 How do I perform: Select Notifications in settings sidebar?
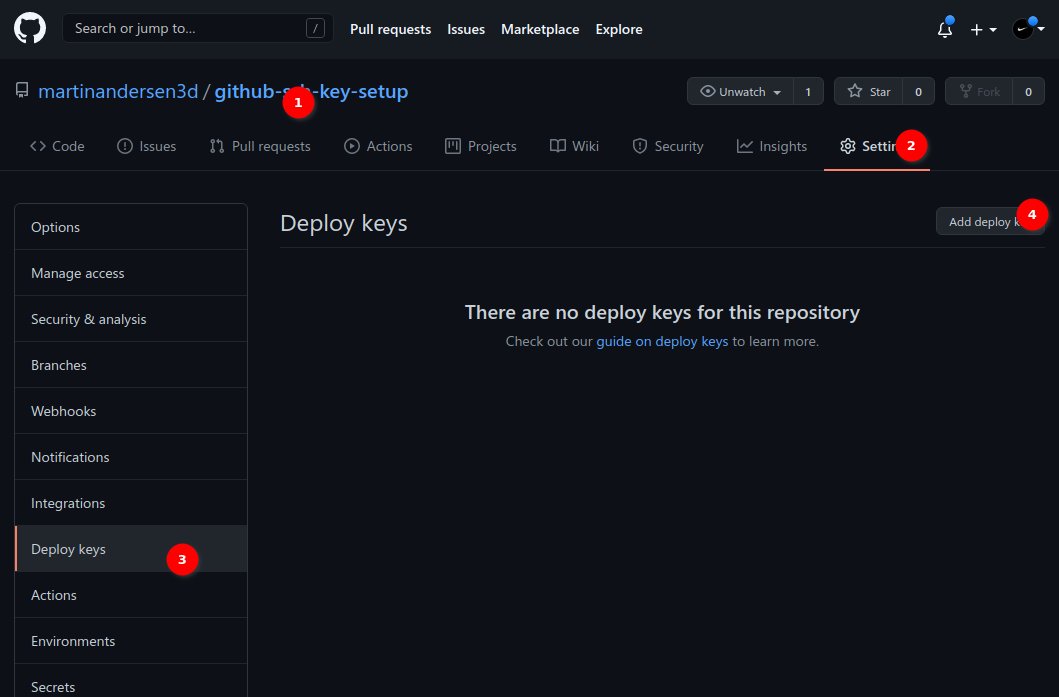point(131,457)
